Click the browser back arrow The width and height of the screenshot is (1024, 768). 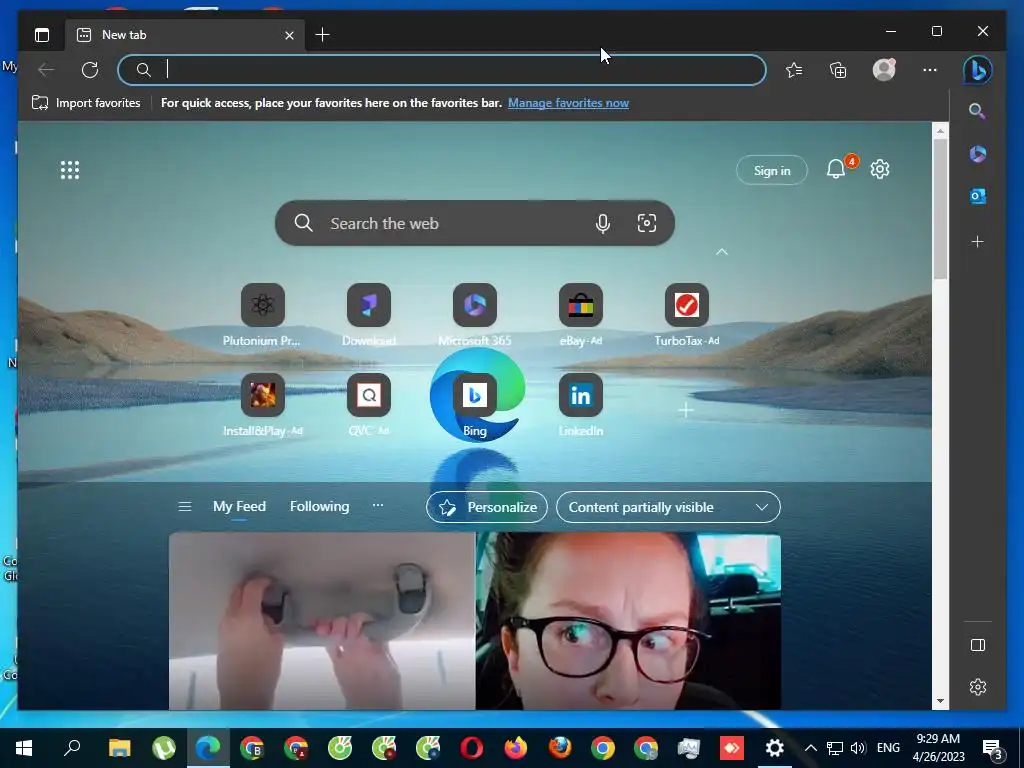[x=46, y=70]
